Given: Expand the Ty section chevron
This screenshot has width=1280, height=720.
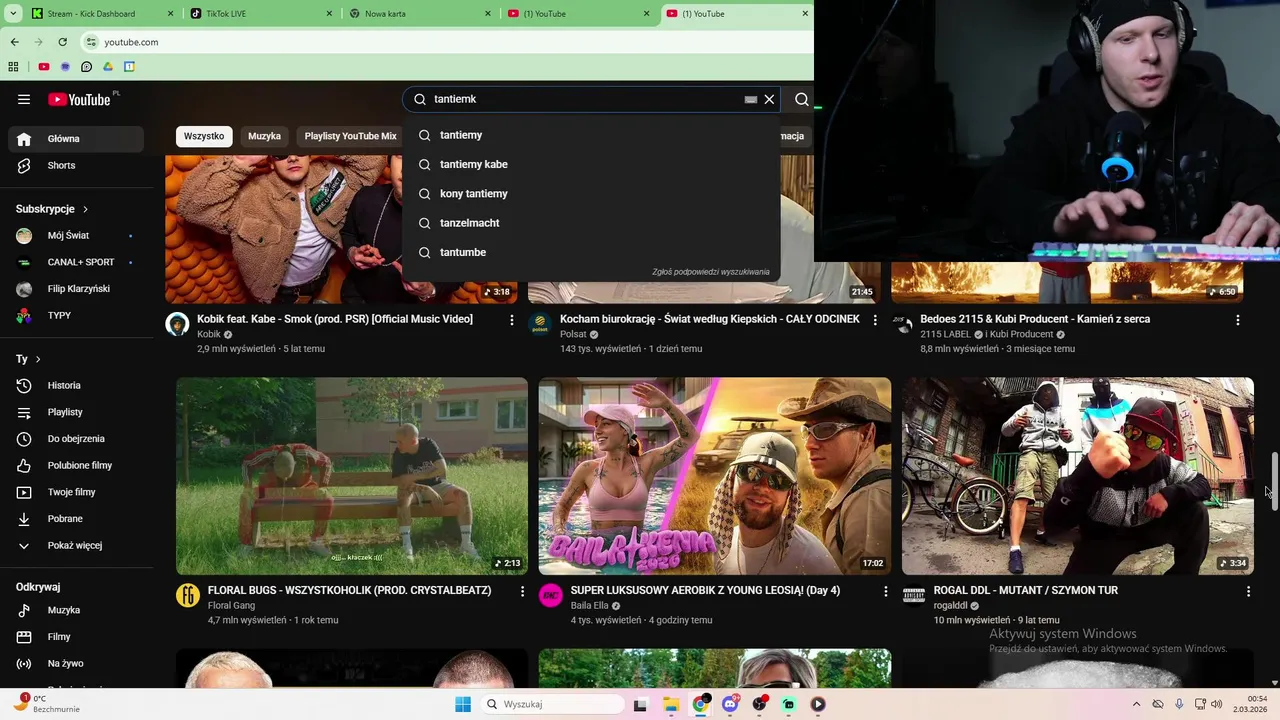Looking at the screenshot, I should pyautogui.click(x=38, y=359).
